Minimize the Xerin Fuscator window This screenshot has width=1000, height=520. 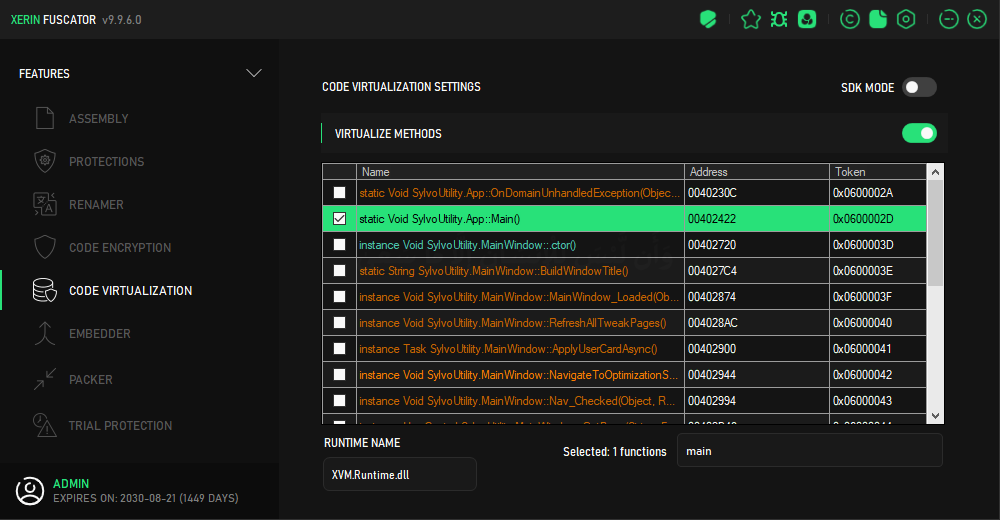tap(949, 20)
